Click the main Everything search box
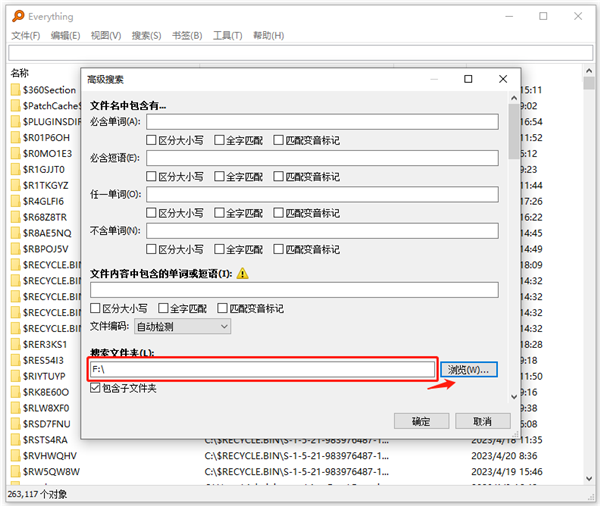Screen dimensions: 600x506 tap(301, 53)
